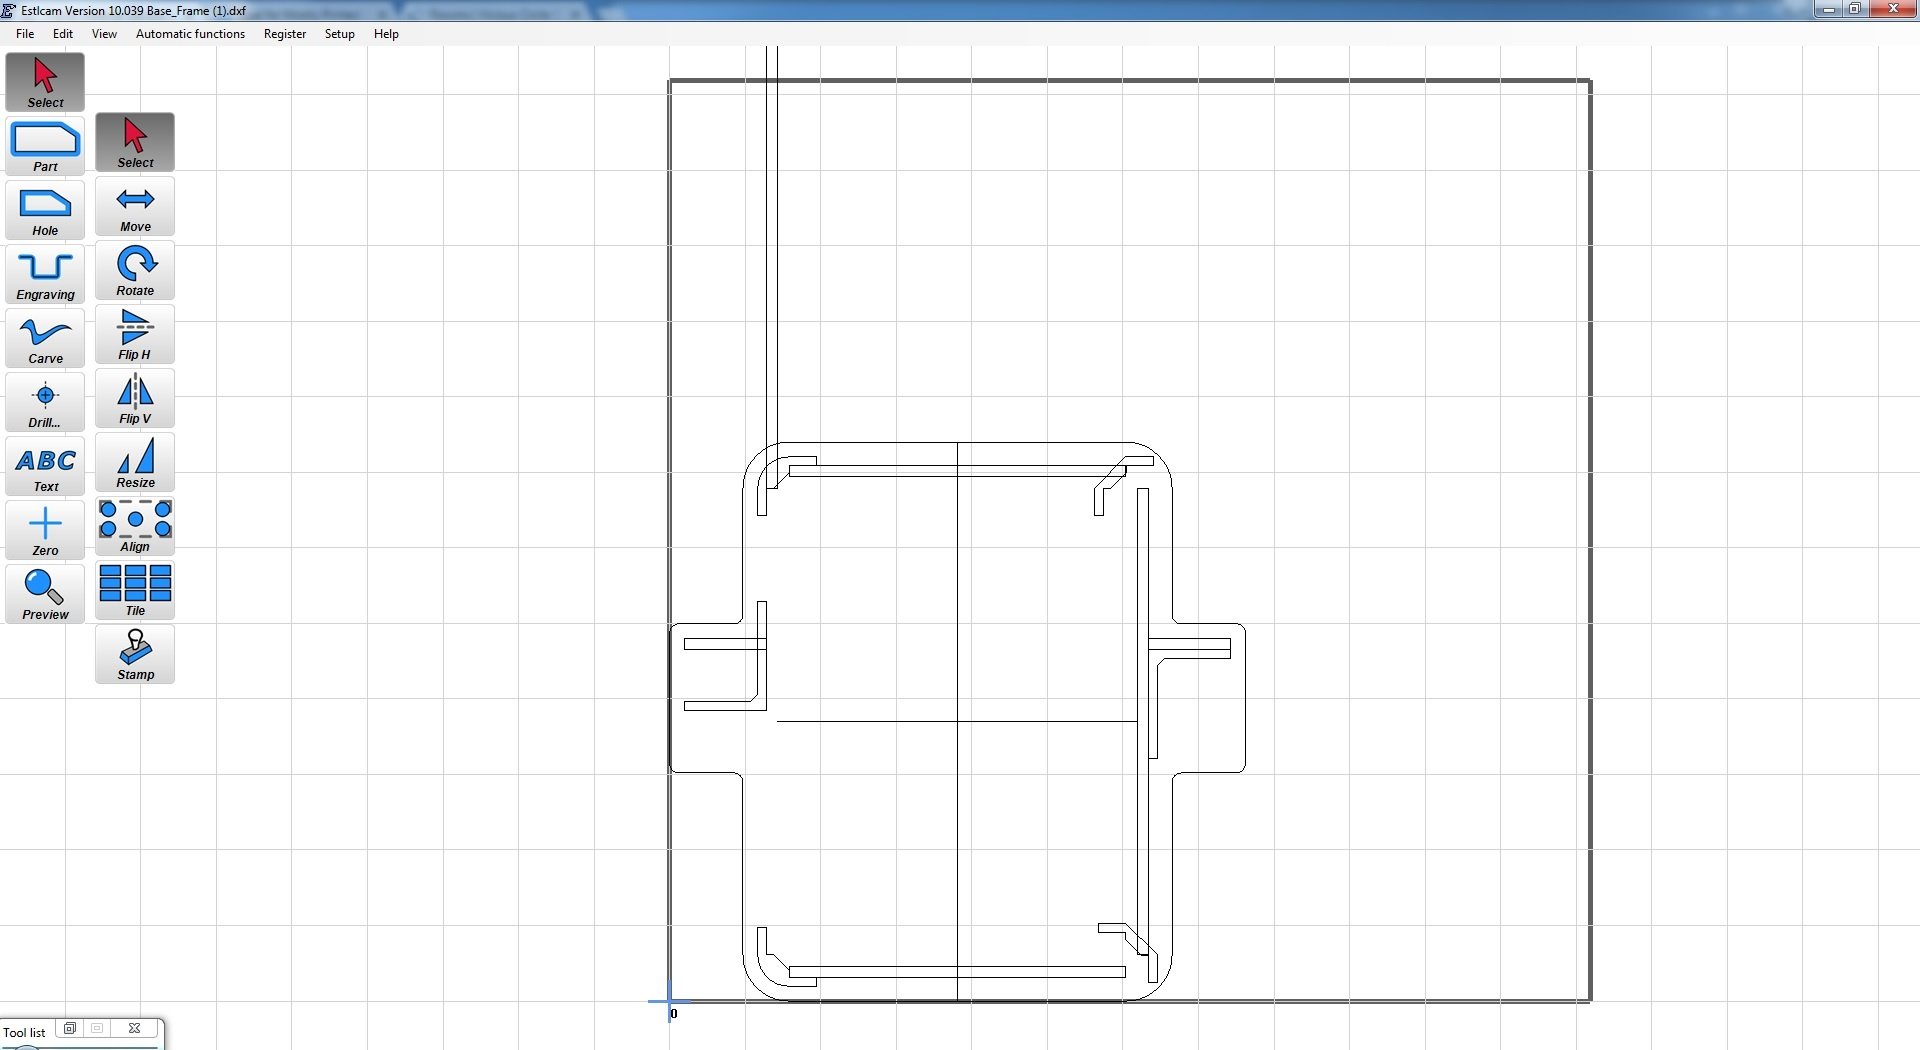Screen dimensions: 1920x1050
Task: Open the Help menu
Action: (386, 34)
